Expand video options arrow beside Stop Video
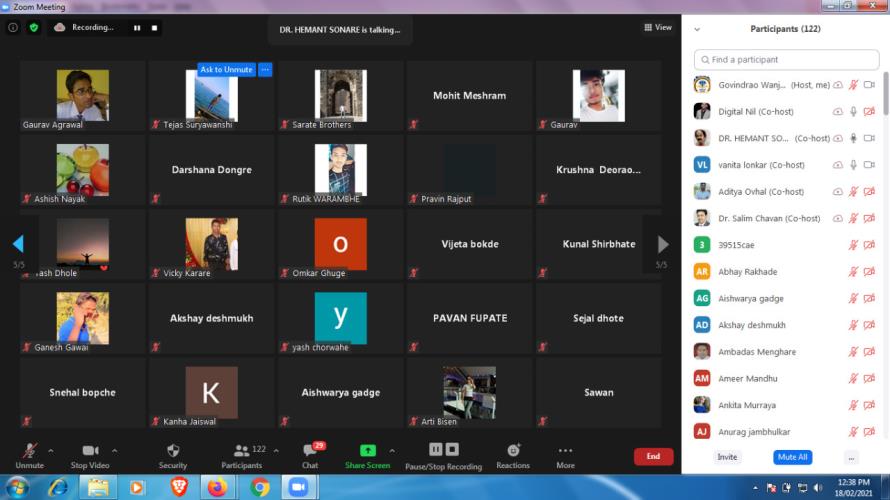This screenshot has width=890, height=500. point(114,451)
